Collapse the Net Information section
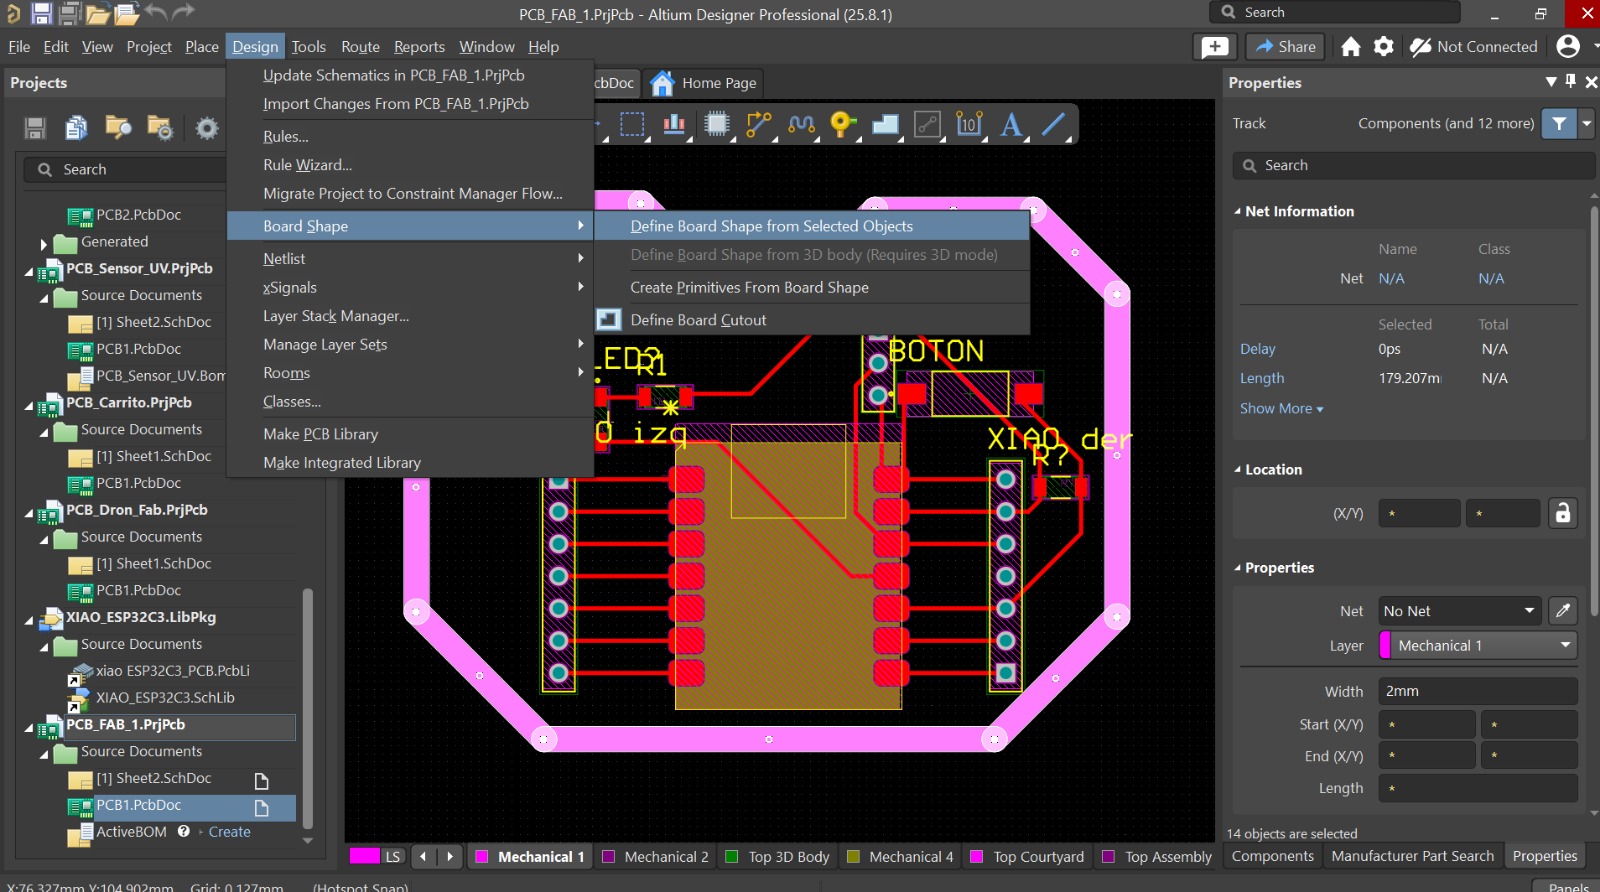The height and width of the screenshot is (892, 1600). pyautogui.click(x=1237, y=211)
